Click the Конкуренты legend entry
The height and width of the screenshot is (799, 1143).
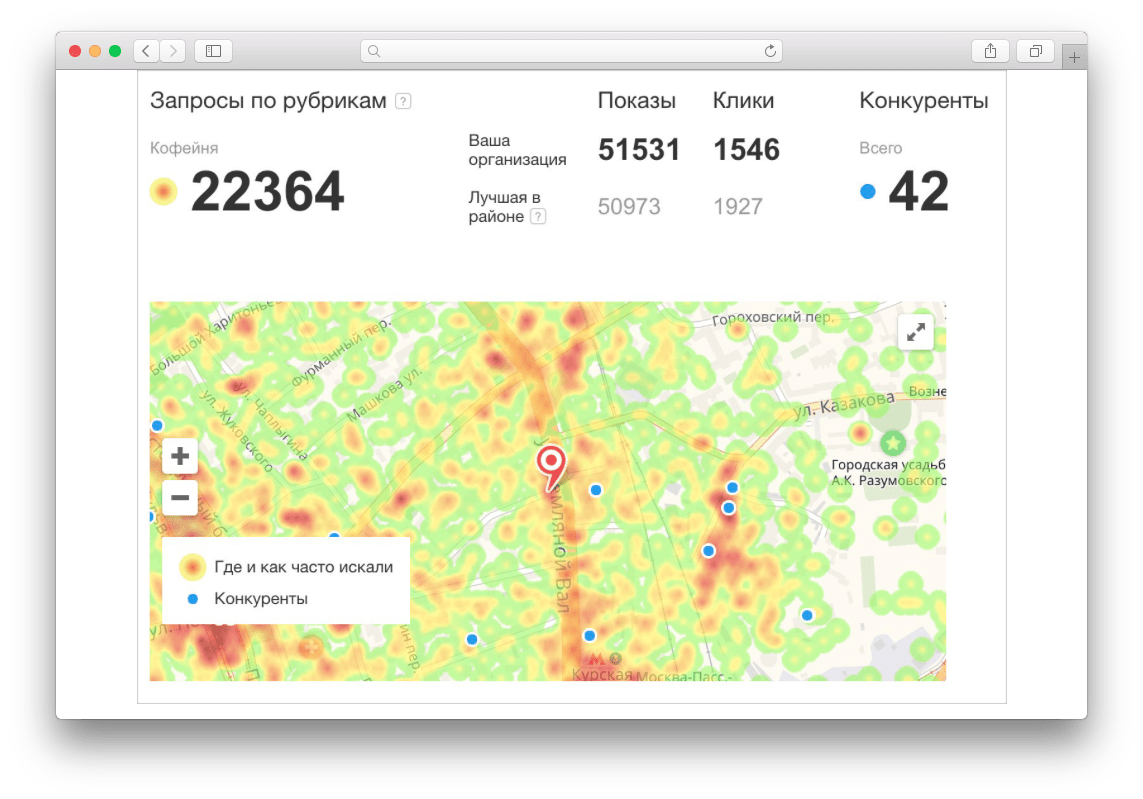(260, 599)
